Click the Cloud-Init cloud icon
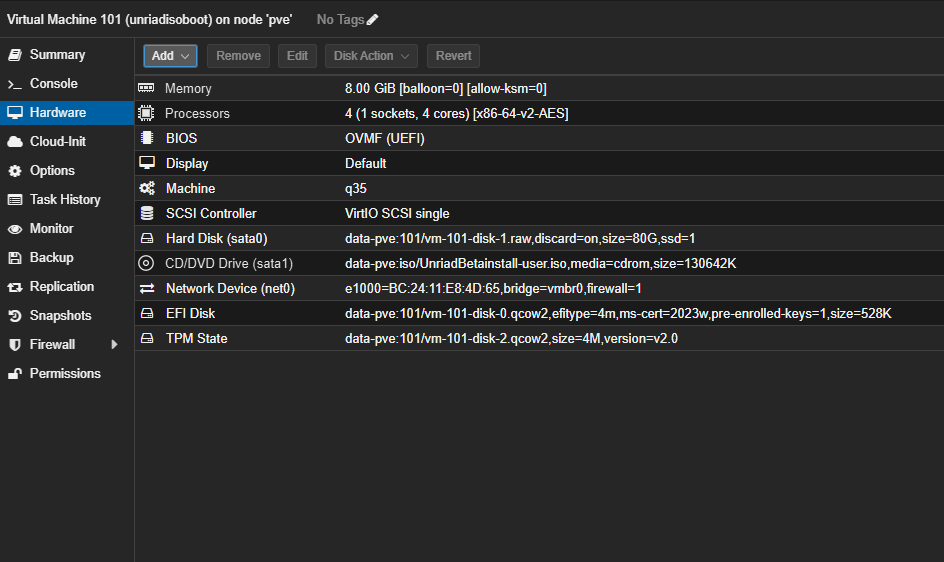The height and width of the screenshot is (562, 944). tap(15, 142)
